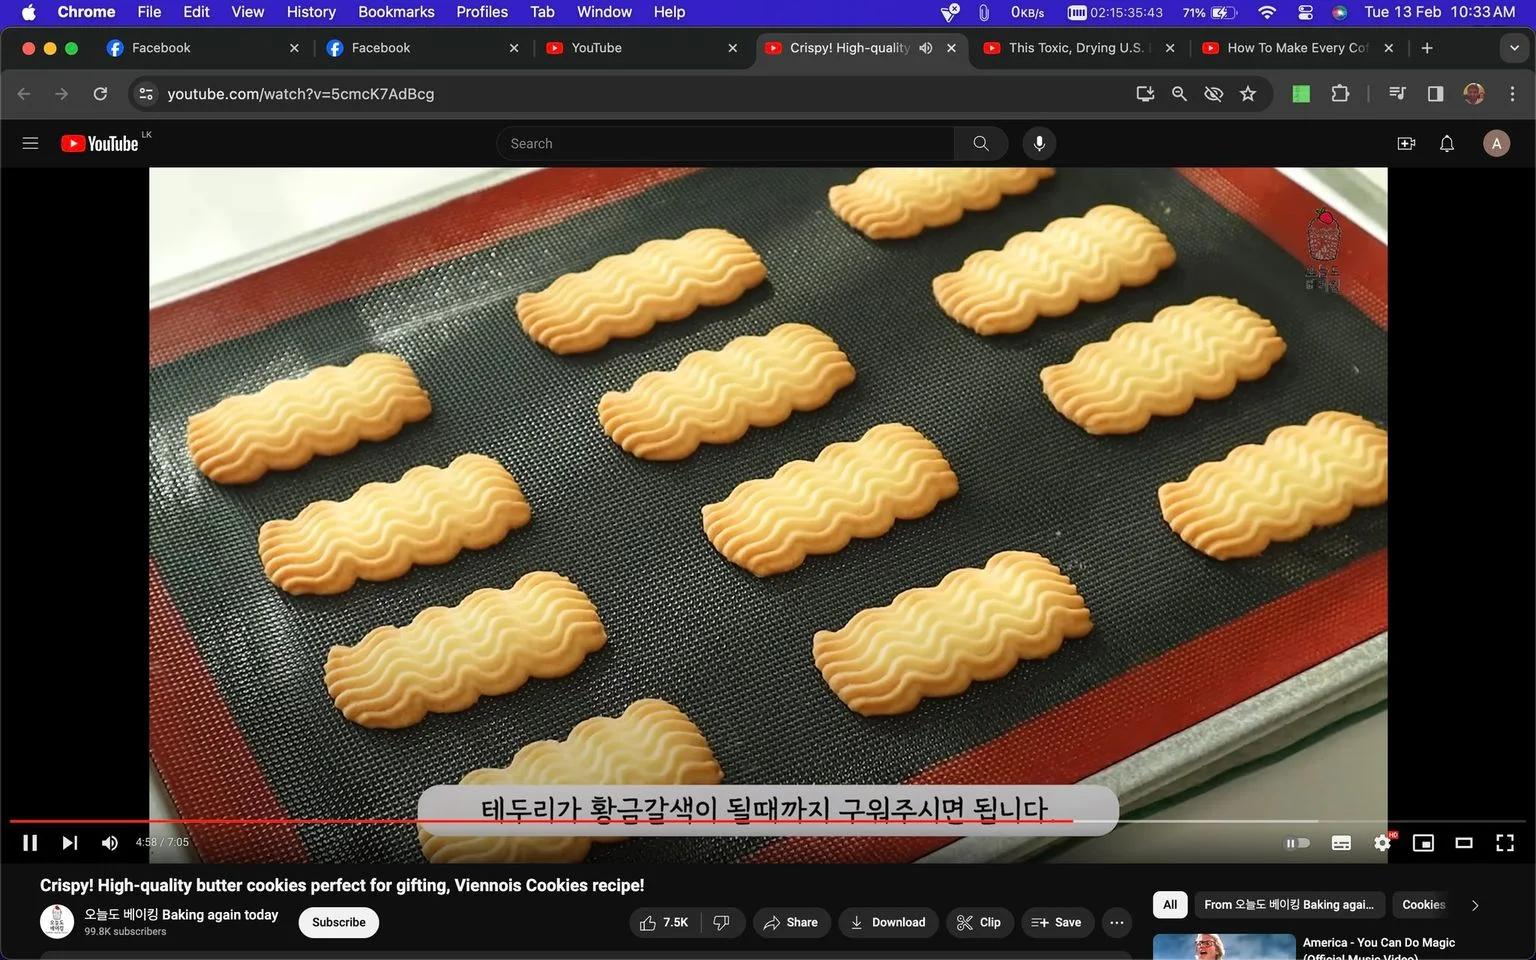Search with your voice microphone
The height and width of the screenshot is (960, 1536).
[x=1039, y=143]
